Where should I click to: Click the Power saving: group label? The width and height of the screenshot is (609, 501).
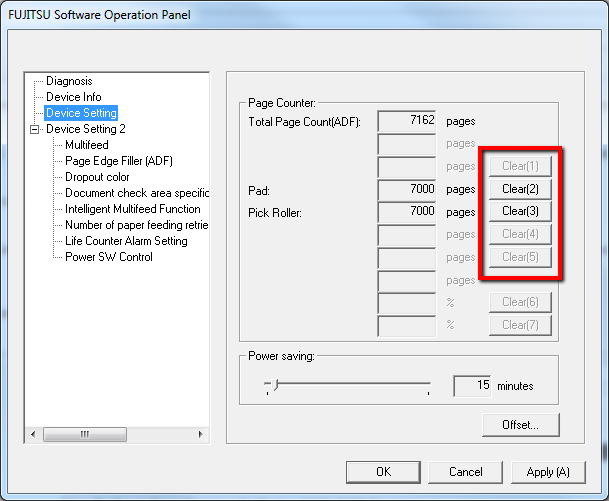coord(281,356)
